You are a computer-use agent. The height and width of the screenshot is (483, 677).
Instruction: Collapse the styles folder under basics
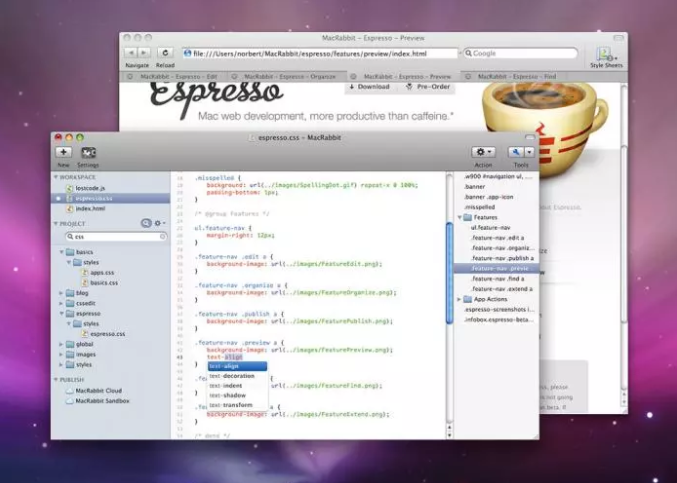pos(69,262)
